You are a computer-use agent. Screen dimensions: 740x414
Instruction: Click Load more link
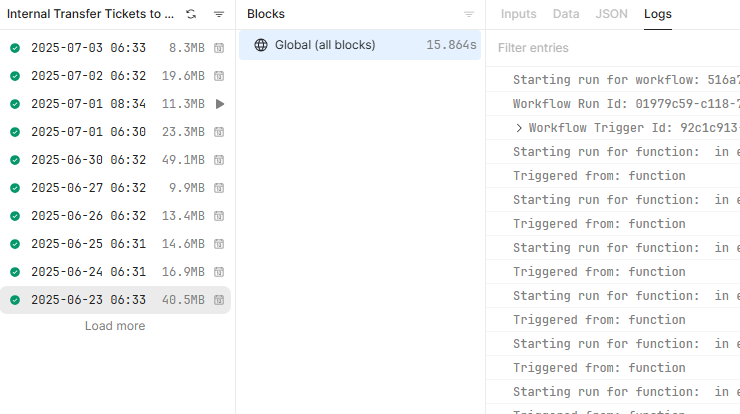coord(115,326)
